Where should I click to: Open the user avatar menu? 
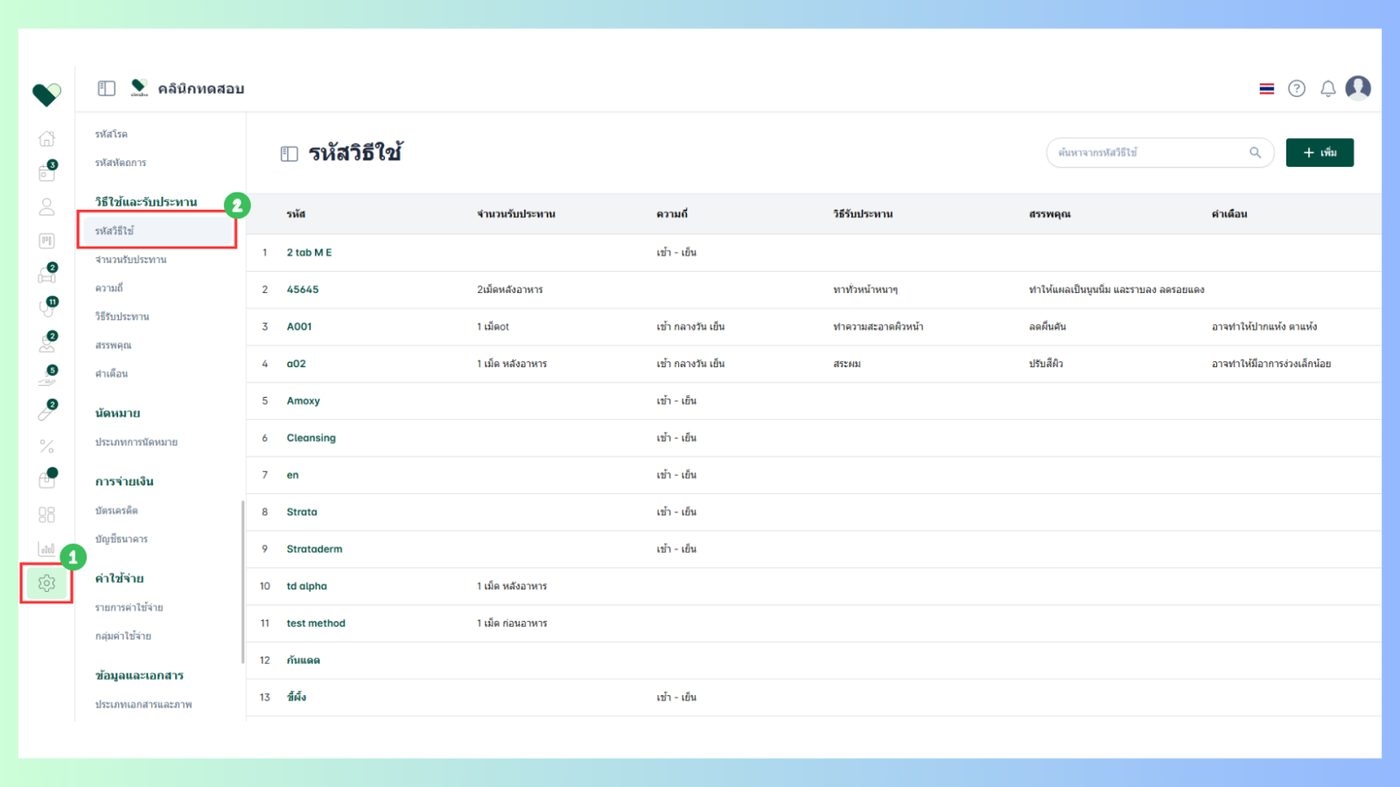1357,88
